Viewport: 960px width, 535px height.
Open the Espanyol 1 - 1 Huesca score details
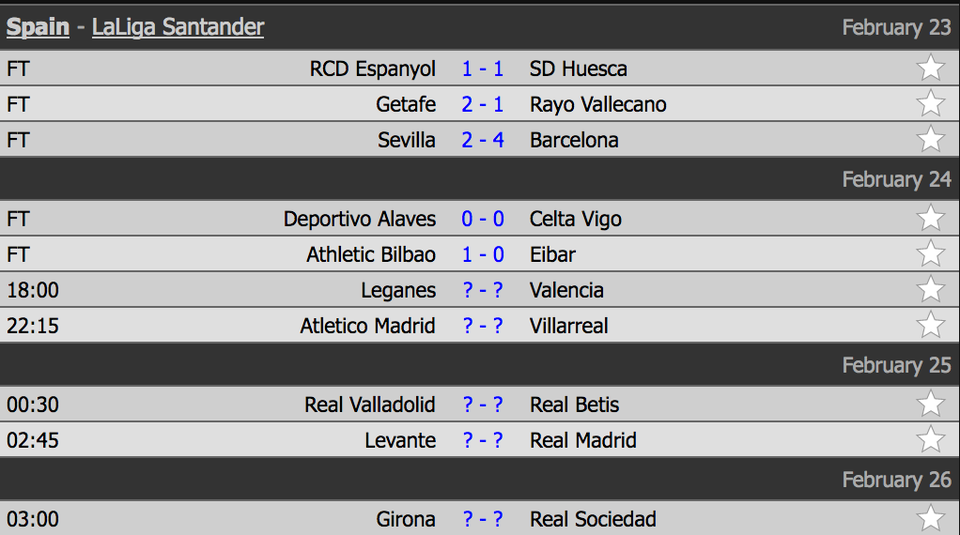pyautogui.click(x=482, y=69)
